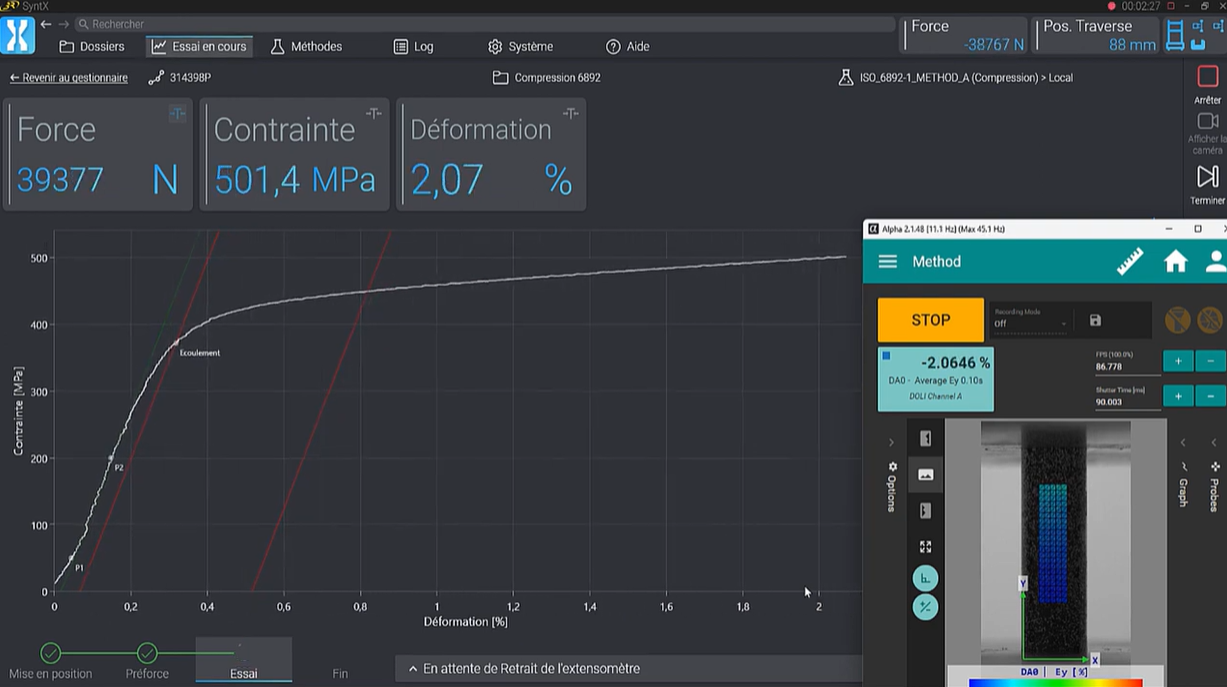Click the save recording floppy disk icon
Viewport: 1227px width, 687px height.
coord(1095,321)
